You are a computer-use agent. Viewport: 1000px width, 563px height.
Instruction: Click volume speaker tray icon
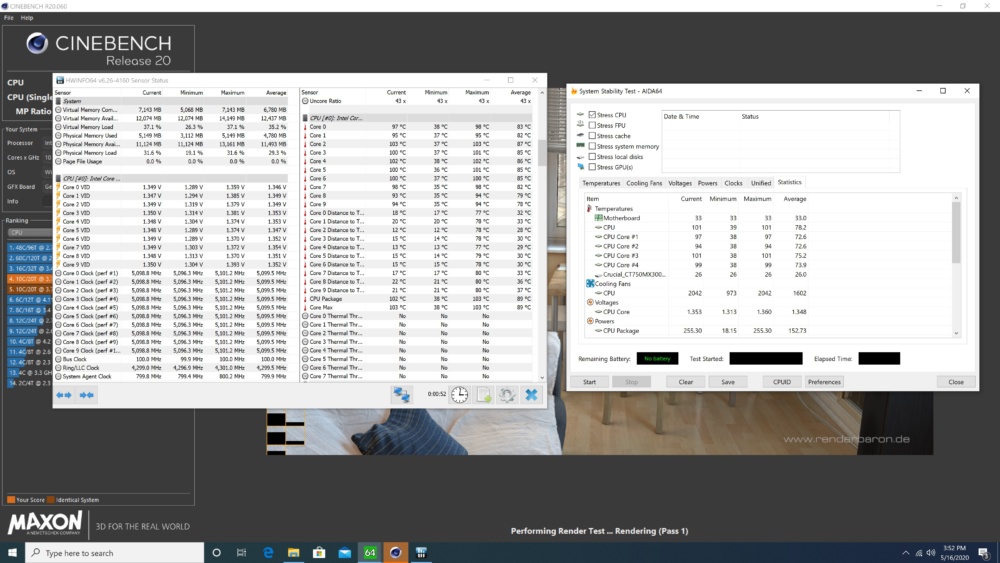point(931,553)
